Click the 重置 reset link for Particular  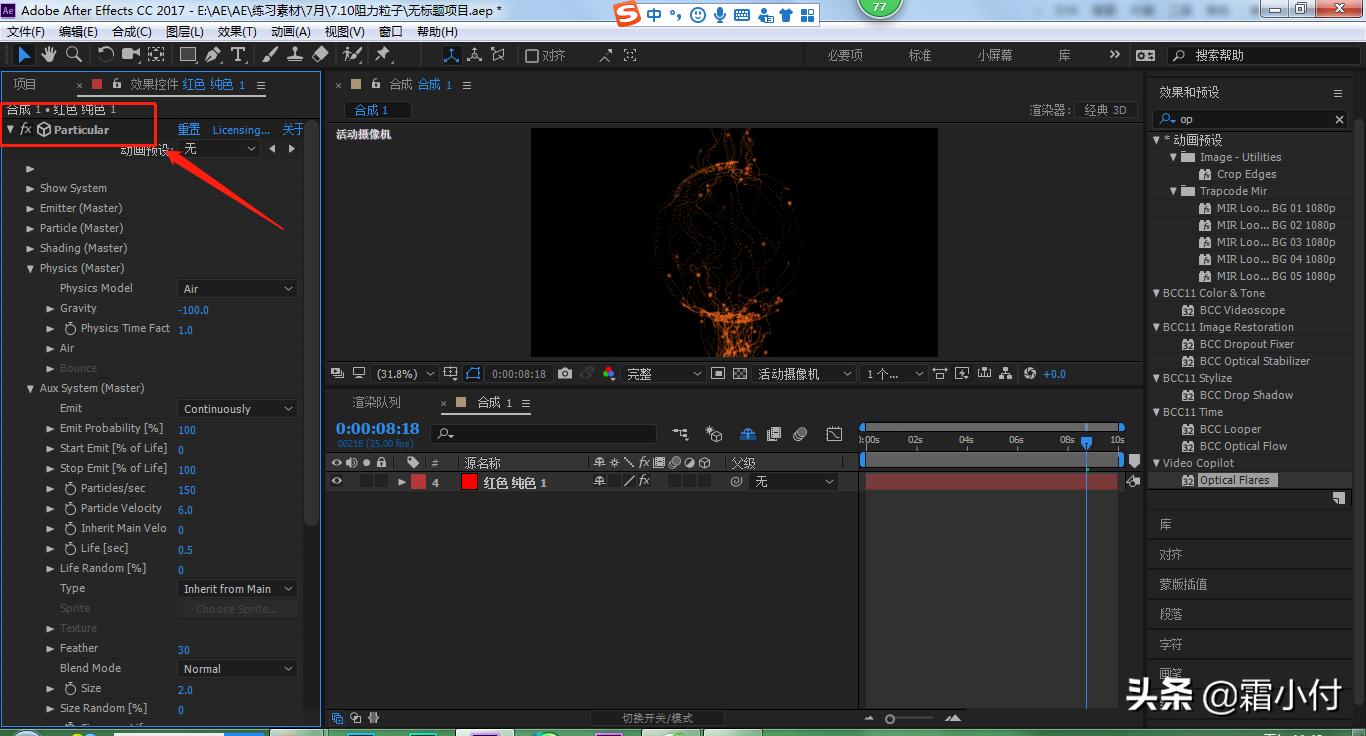pos(188,130)
